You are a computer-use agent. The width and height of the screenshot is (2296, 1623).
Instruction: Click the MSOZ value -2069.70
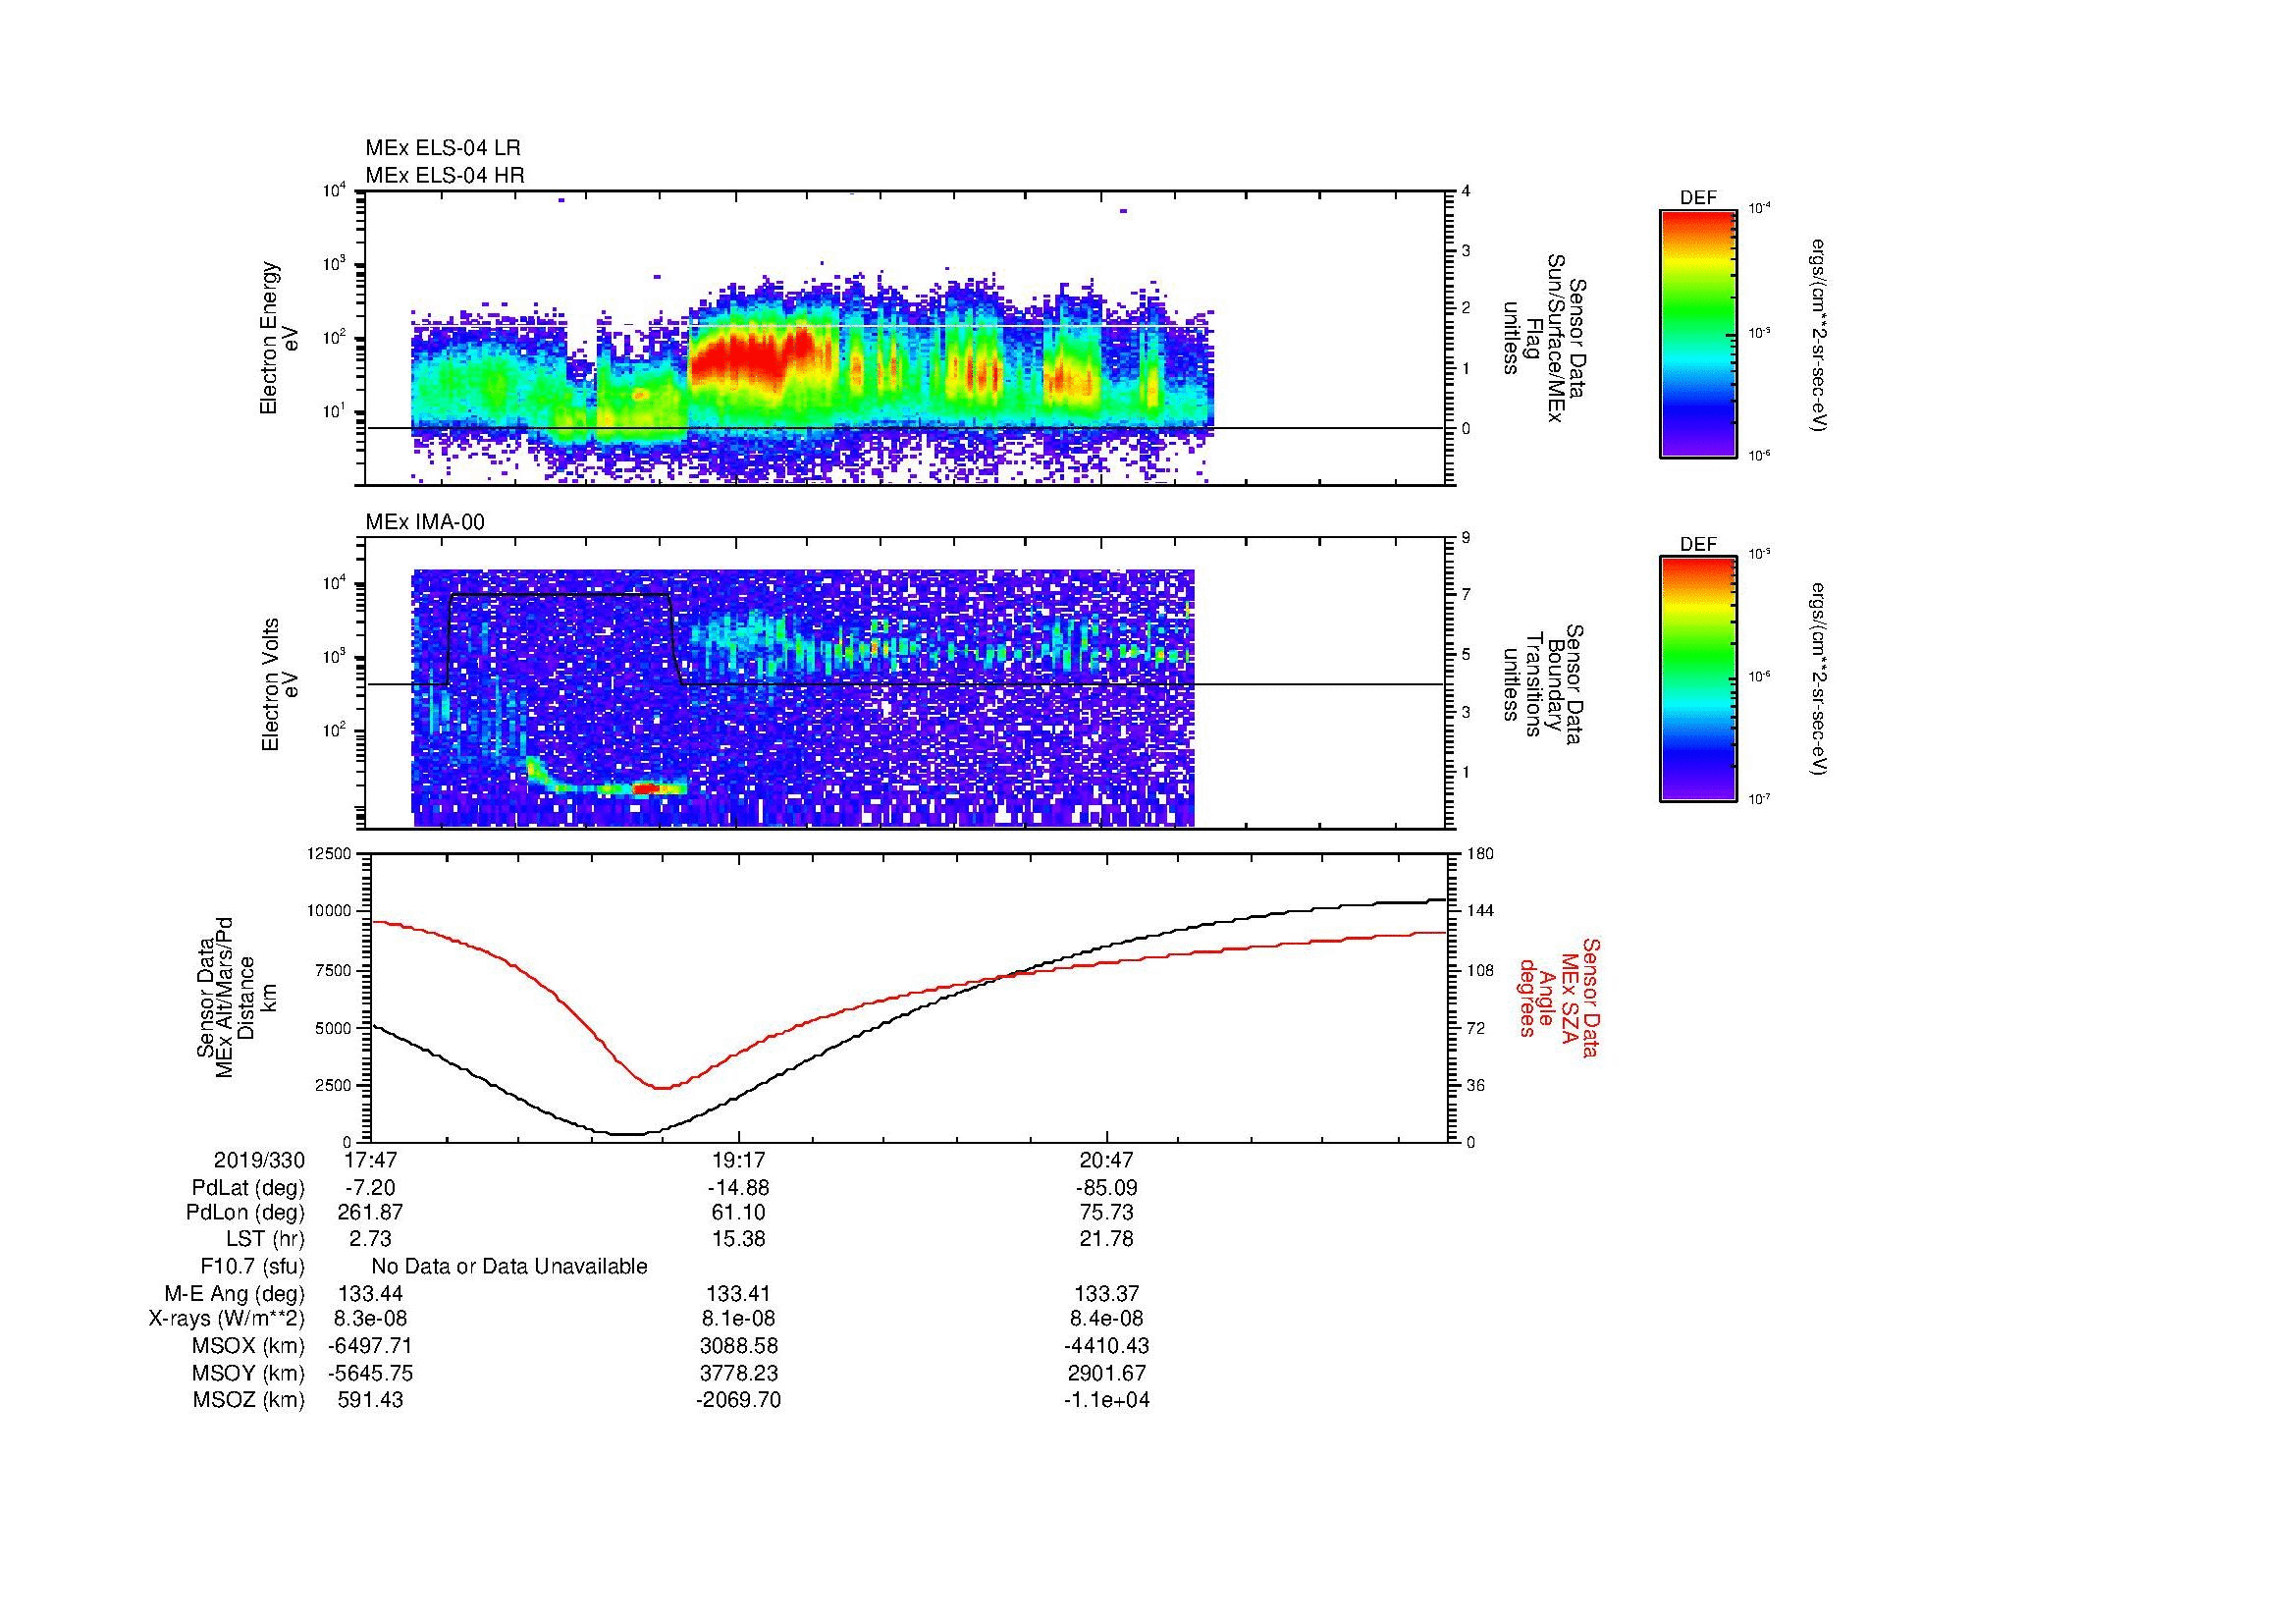[738, 1400]
